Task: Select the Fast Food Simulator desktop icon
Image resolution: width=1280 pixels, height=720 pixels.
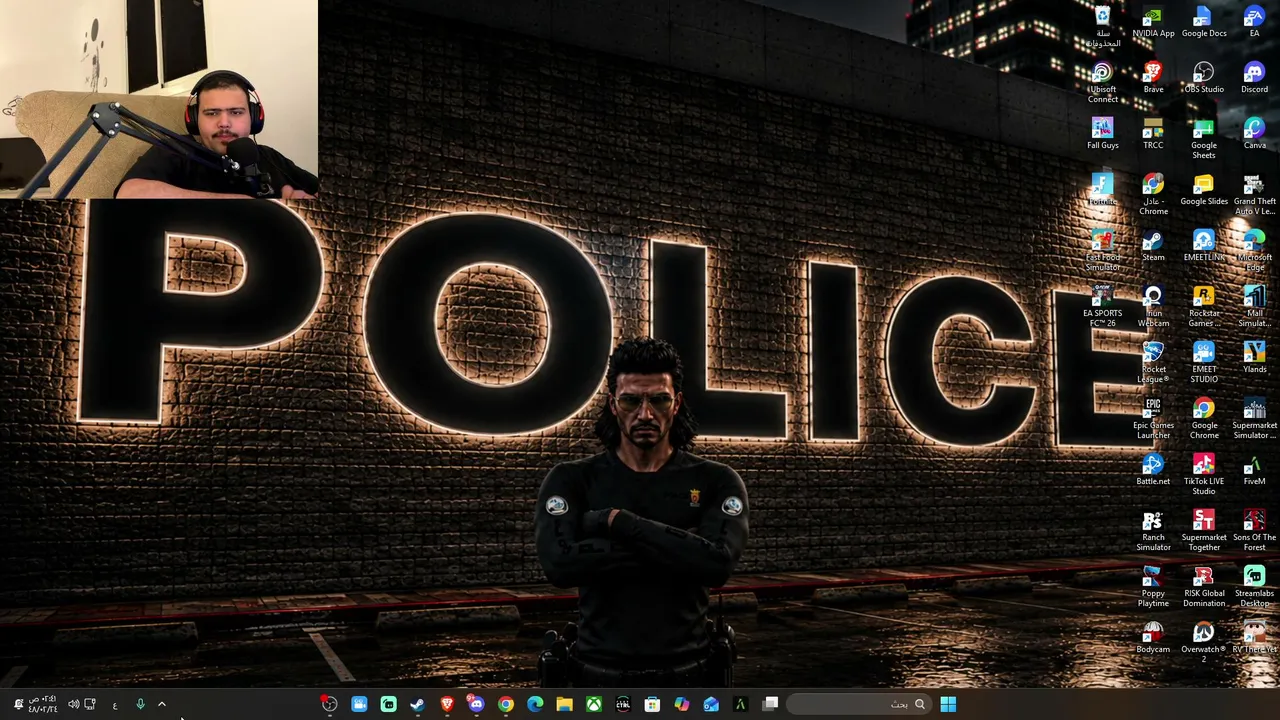Action: [x=1103, y=251]
